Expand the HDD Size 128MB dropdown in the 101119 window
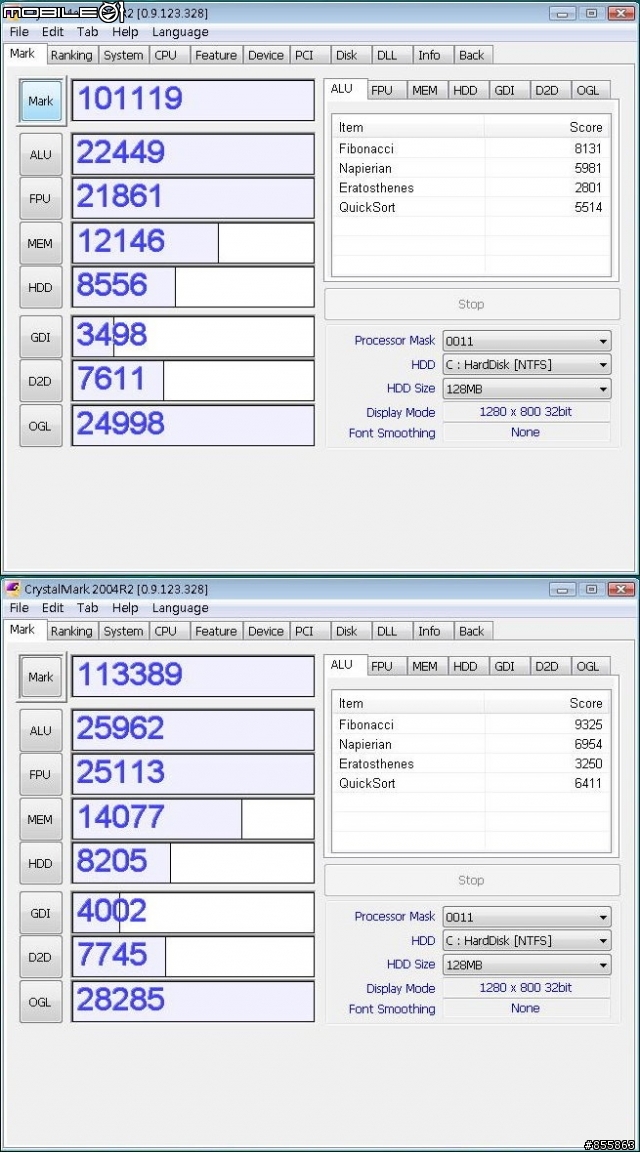This screenshot has height=1153, width=640. click(x=527, y=389)
